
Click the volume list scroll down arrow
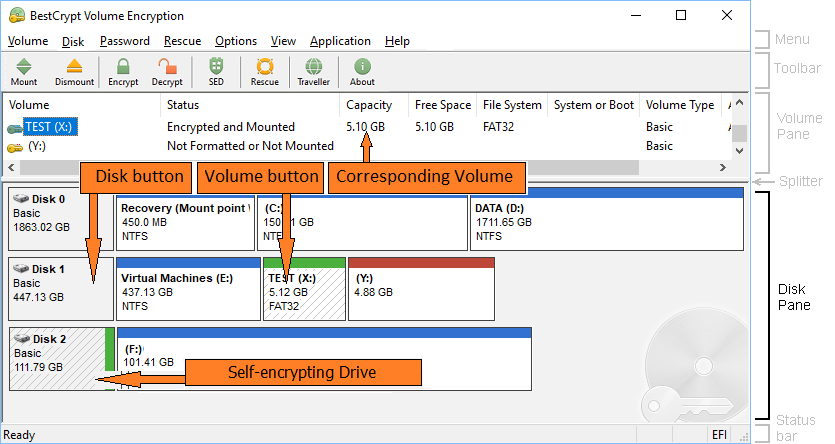[739, 151]
